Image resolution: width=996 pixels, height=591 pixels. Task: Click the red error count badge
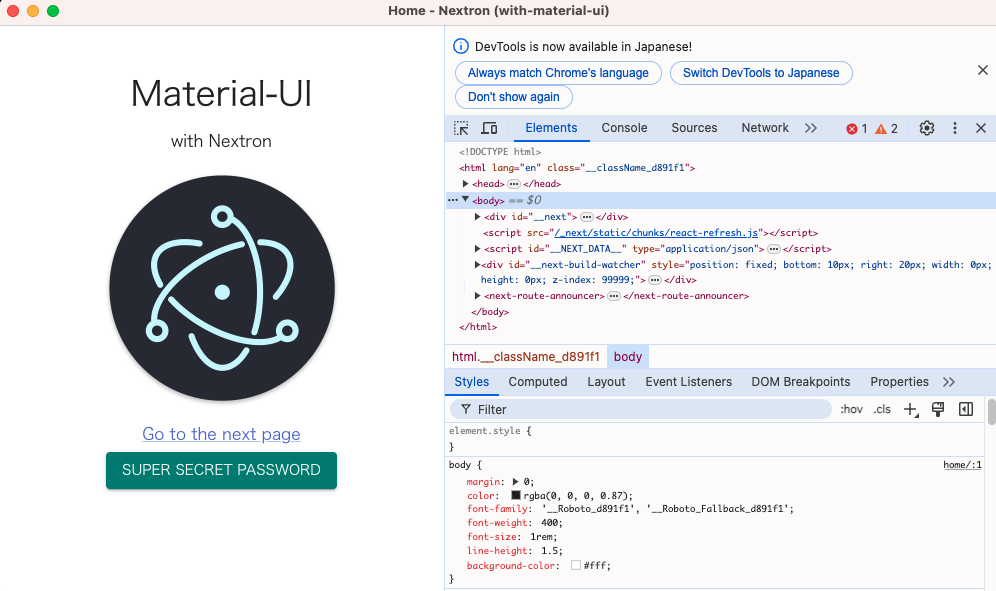coord(857,129)
